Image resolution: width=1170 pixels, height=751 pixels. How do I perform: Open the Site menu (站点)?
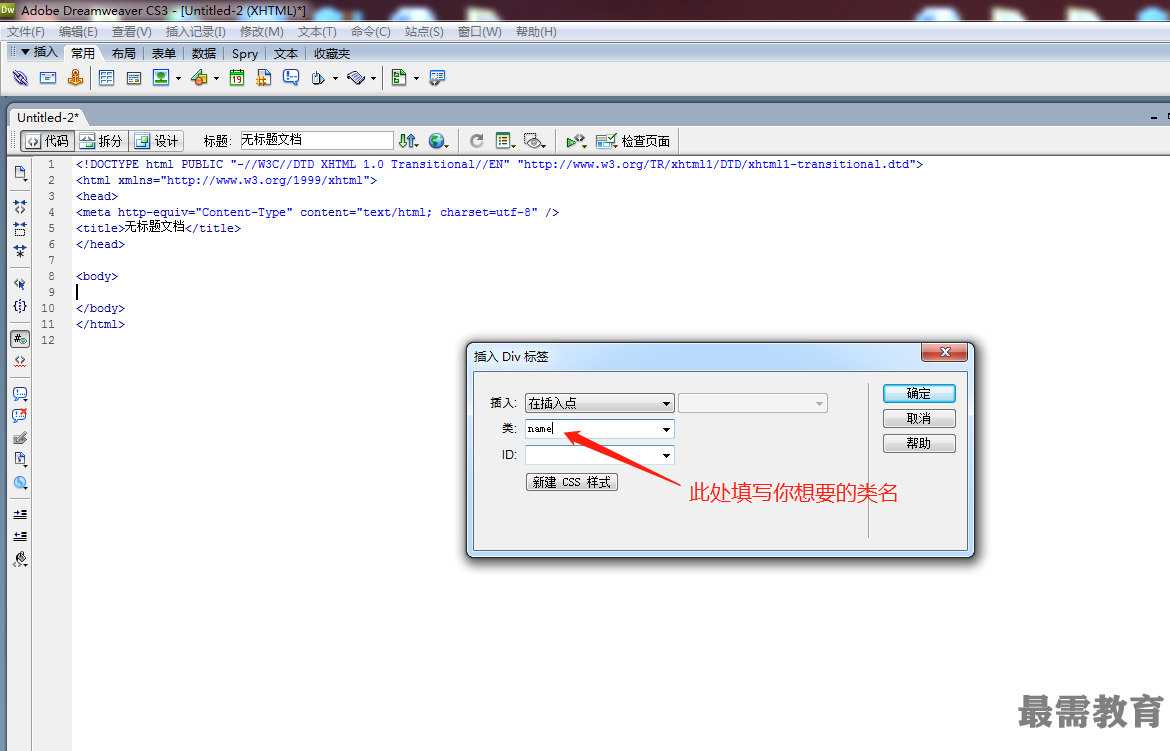[424, 31]
